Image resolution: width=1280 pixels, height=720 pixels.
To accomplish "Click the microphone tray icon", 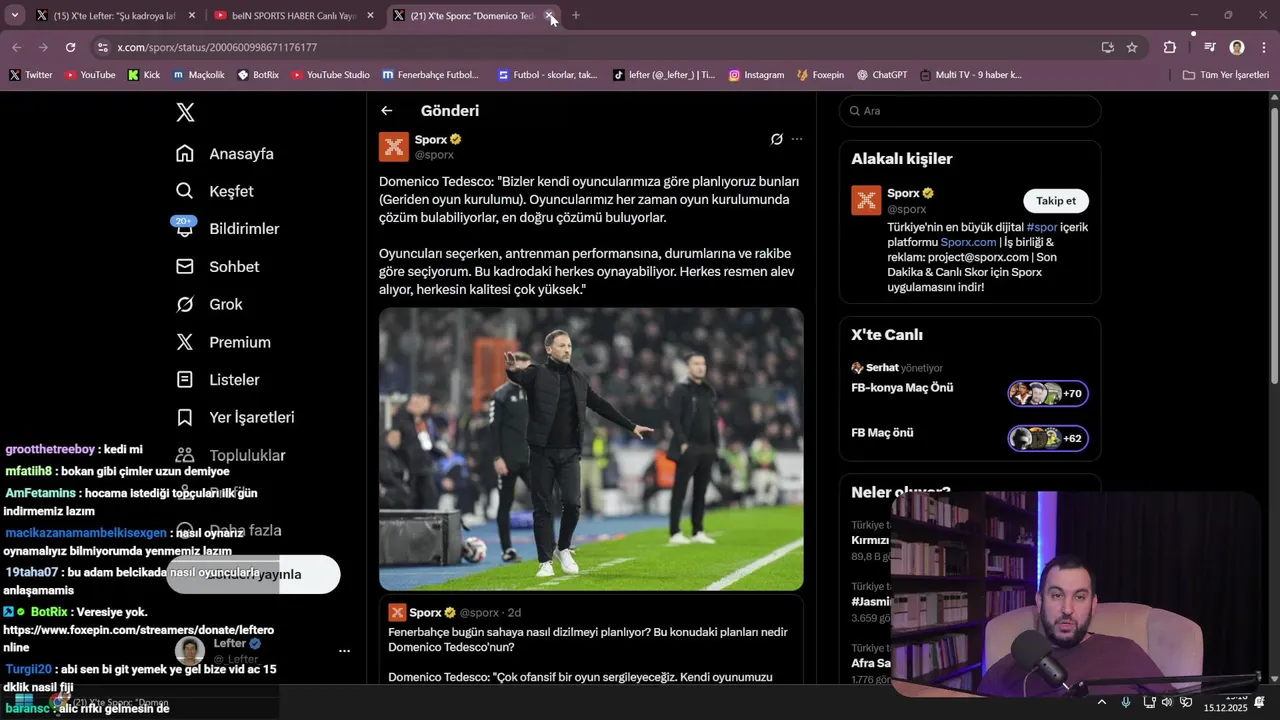I will 1127,702.
